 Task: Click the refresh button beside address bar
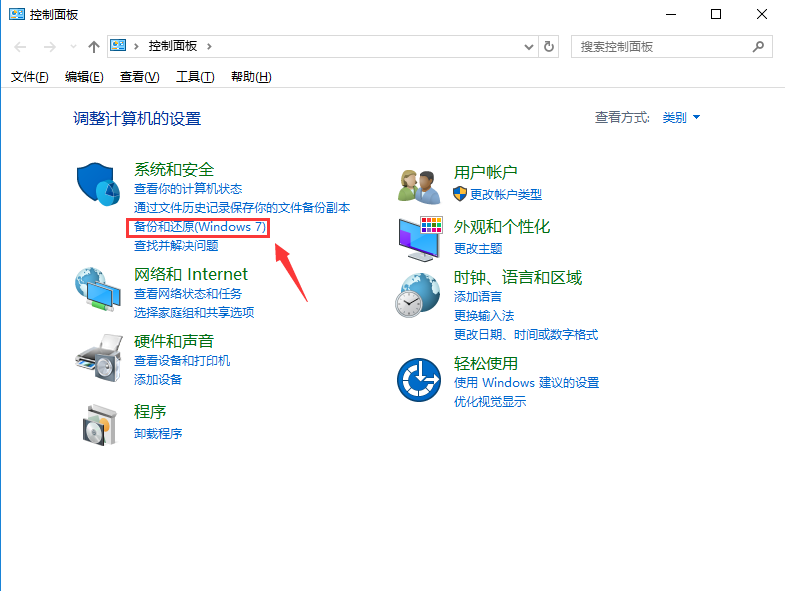coord(549,46)
